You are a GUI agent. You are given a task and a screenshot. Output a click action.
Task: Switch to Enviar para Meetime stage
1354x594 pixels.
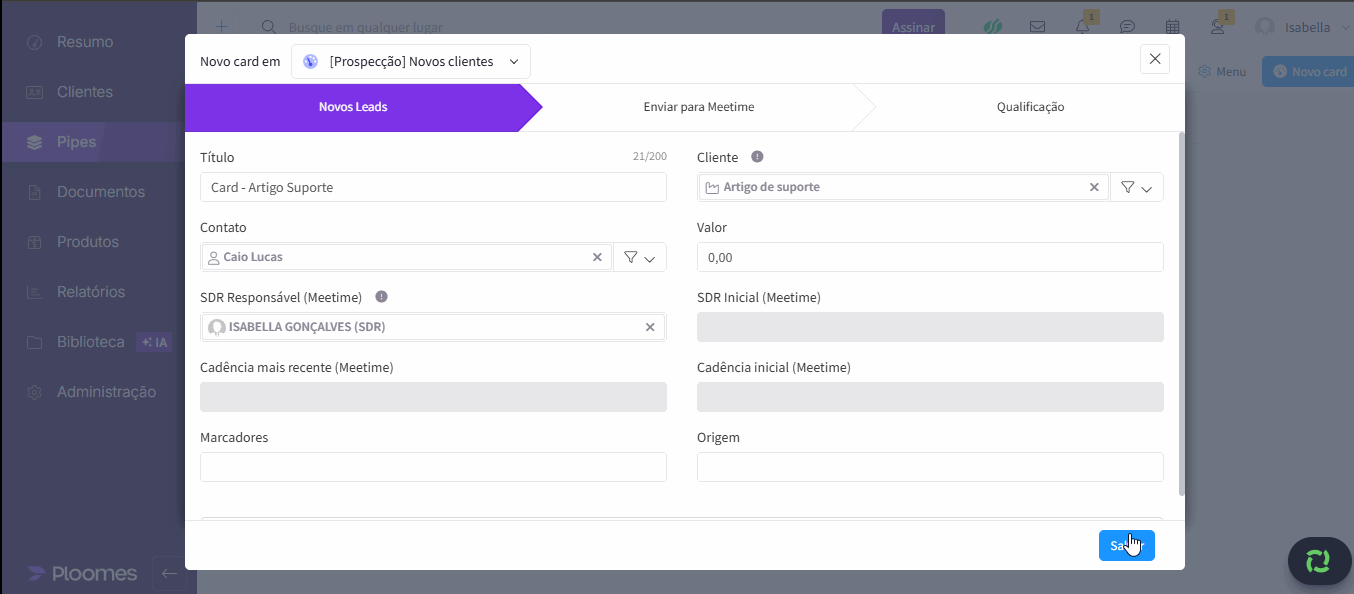click(698, 107)
